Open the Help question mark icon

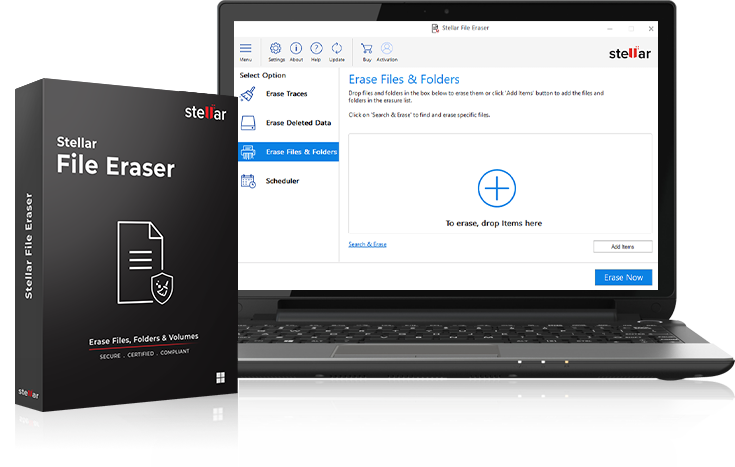(316, 48)
